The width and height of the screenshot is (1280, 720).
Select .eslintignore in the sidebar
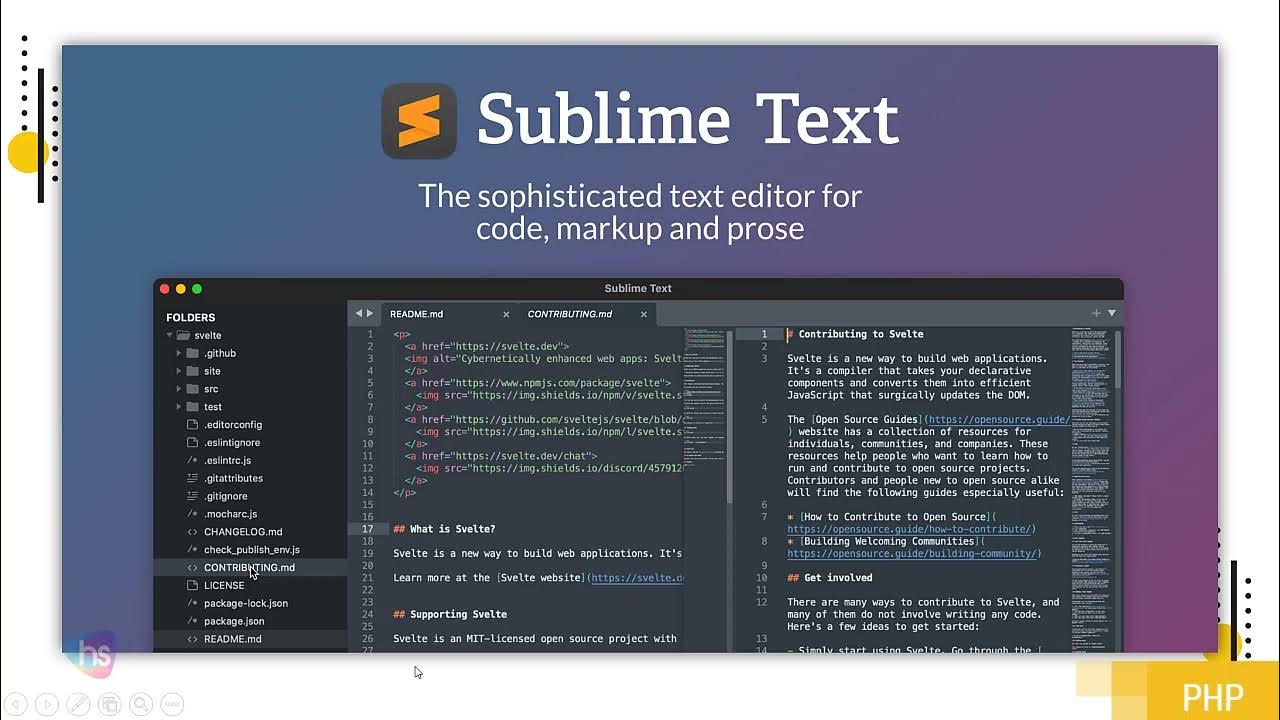tap(232, 443)
